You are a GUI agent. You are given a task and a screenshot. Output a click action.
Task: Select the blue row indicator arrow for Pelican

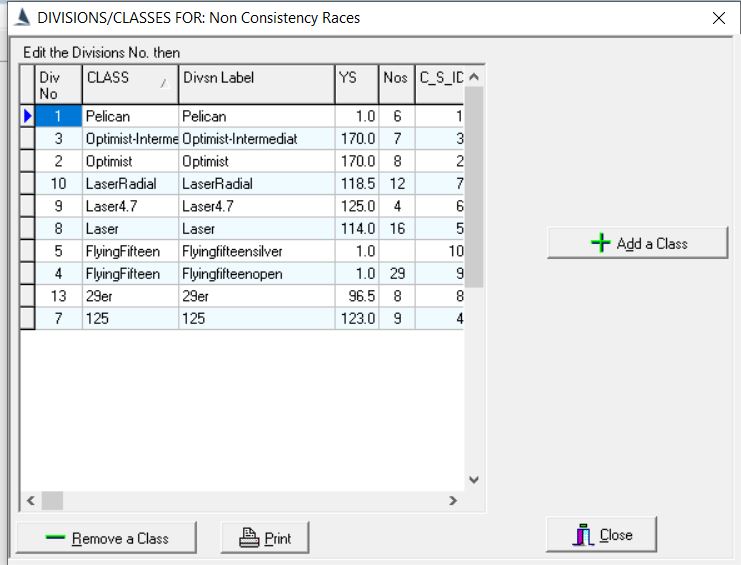coord(28,117)
